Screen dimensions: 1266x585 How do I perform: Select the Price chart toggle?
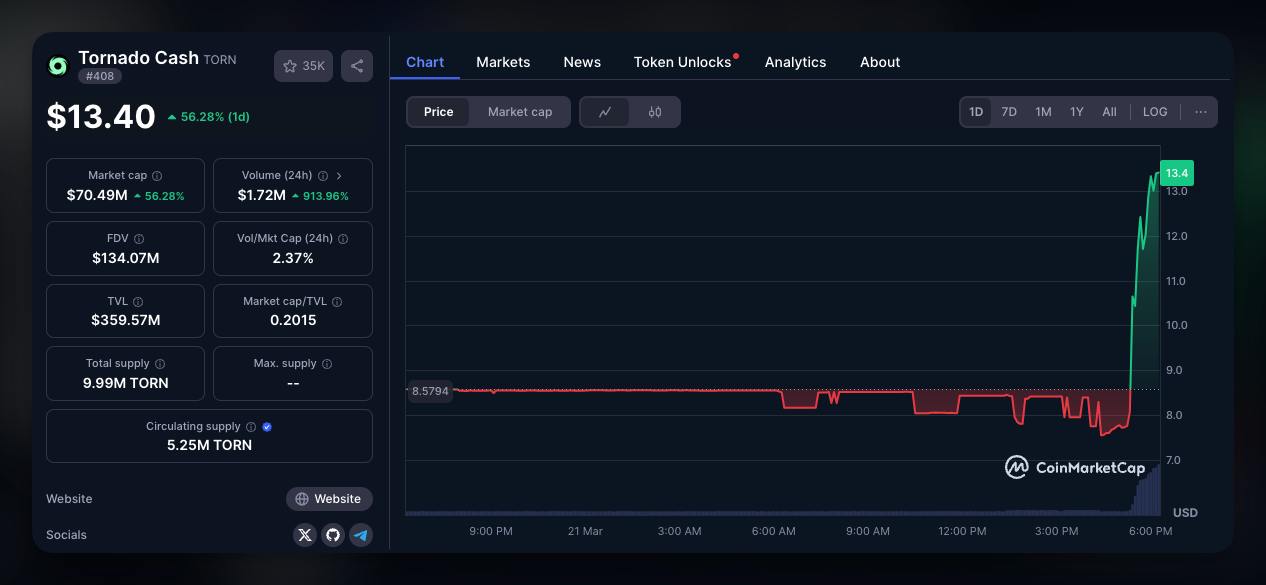[x=439, y=112]
